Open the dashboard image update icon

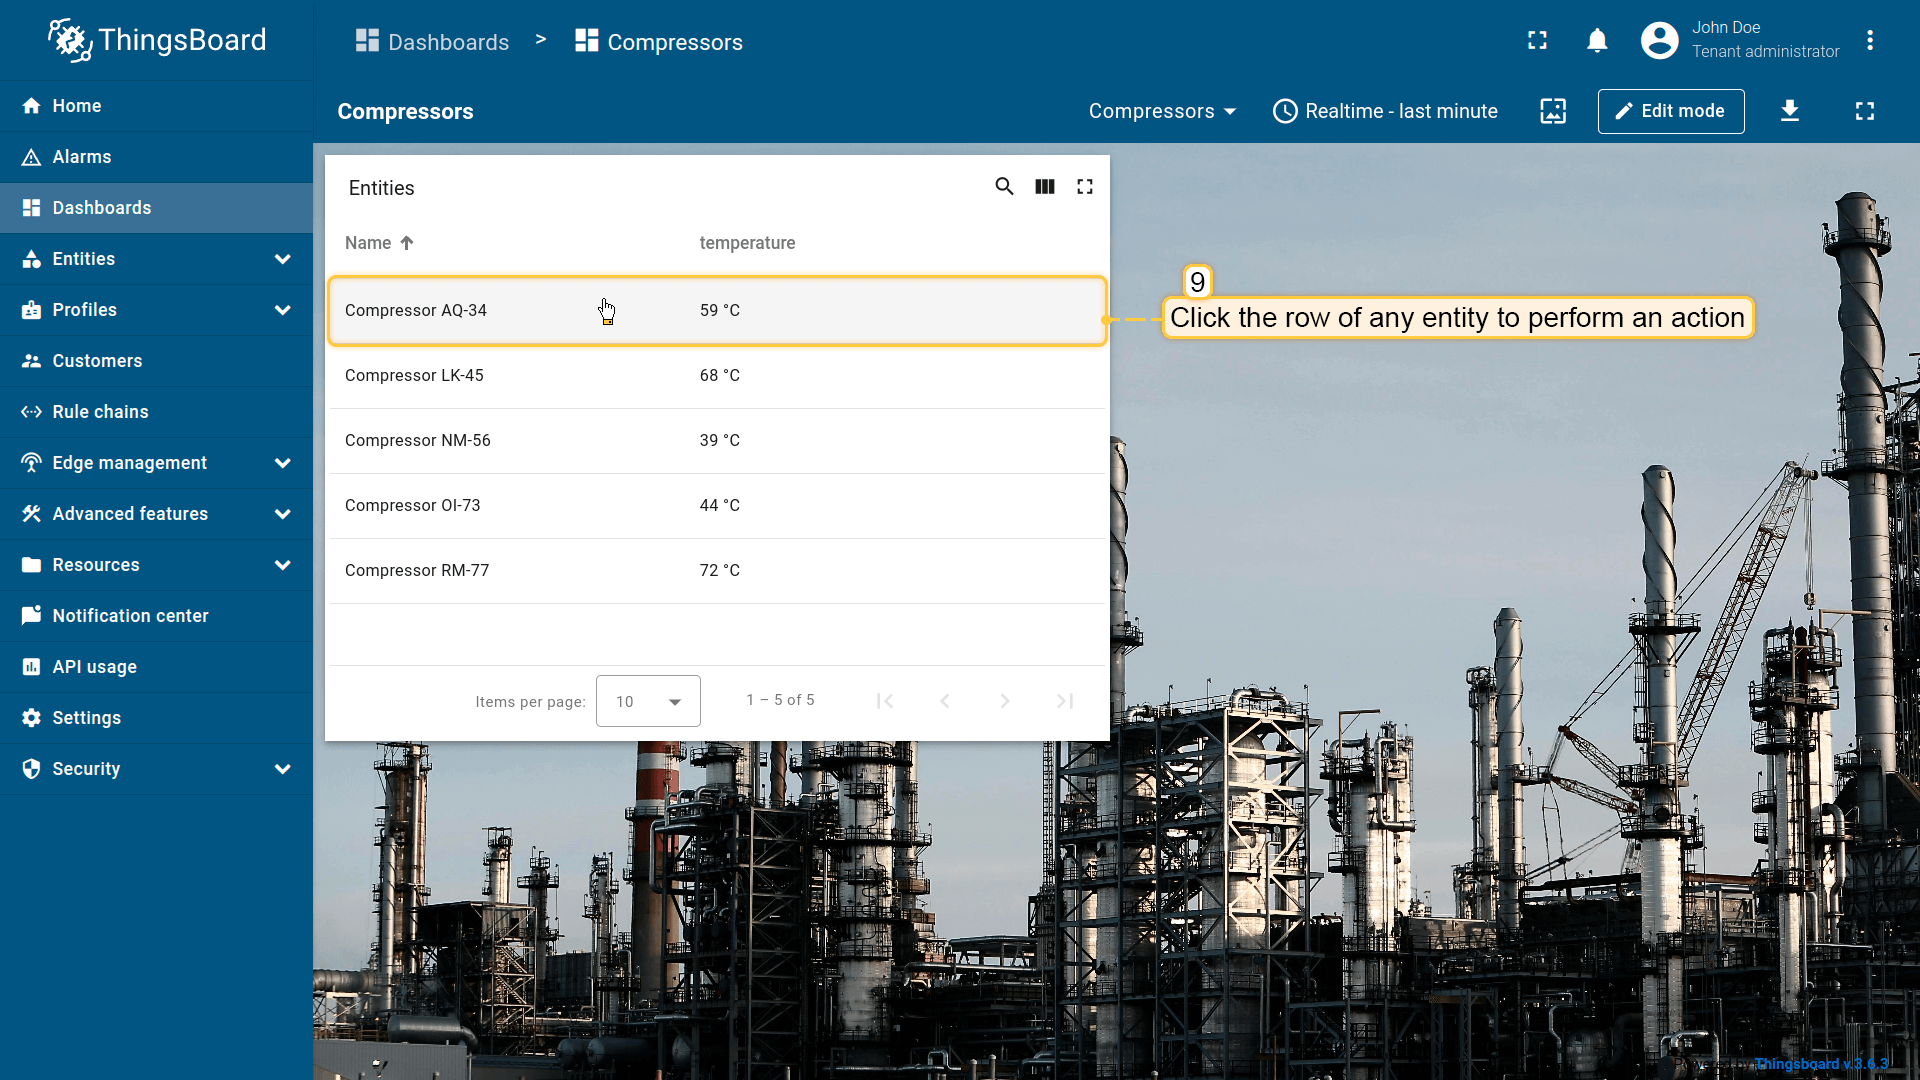(x=1553, y=111)
